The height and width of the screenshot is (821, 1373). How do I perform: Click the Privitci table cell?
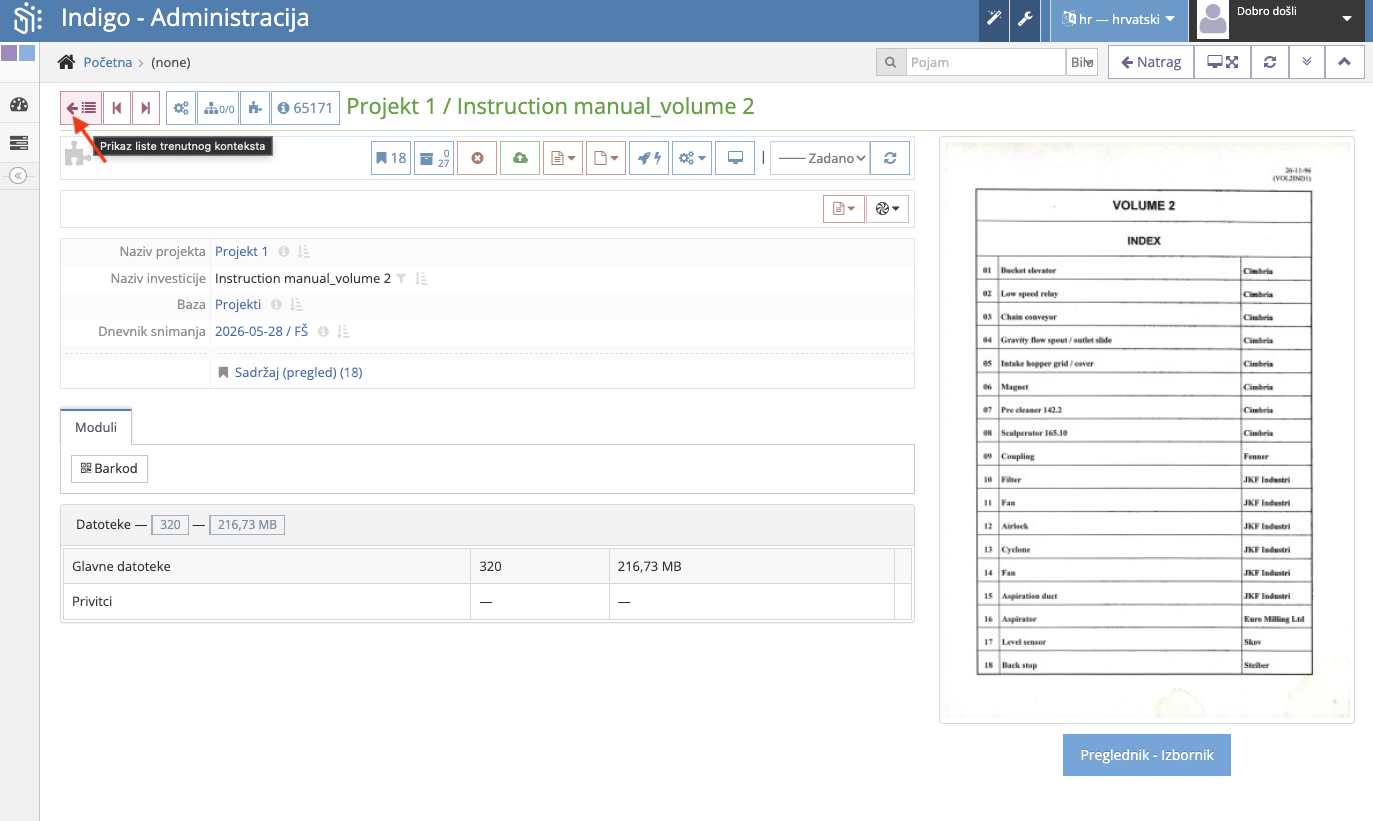pyautogui.click(x=267, y=602)
